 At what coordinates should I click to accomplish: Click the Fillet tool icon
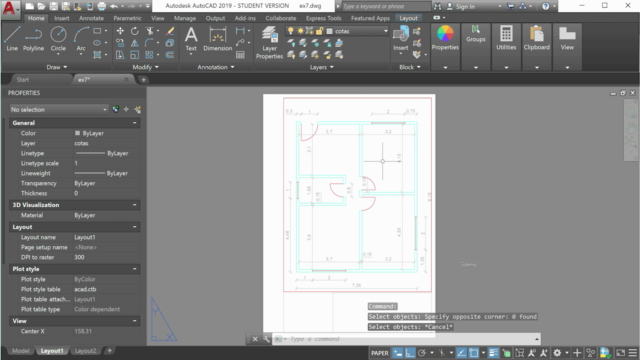pyautogui.click(x=149, y=43)
